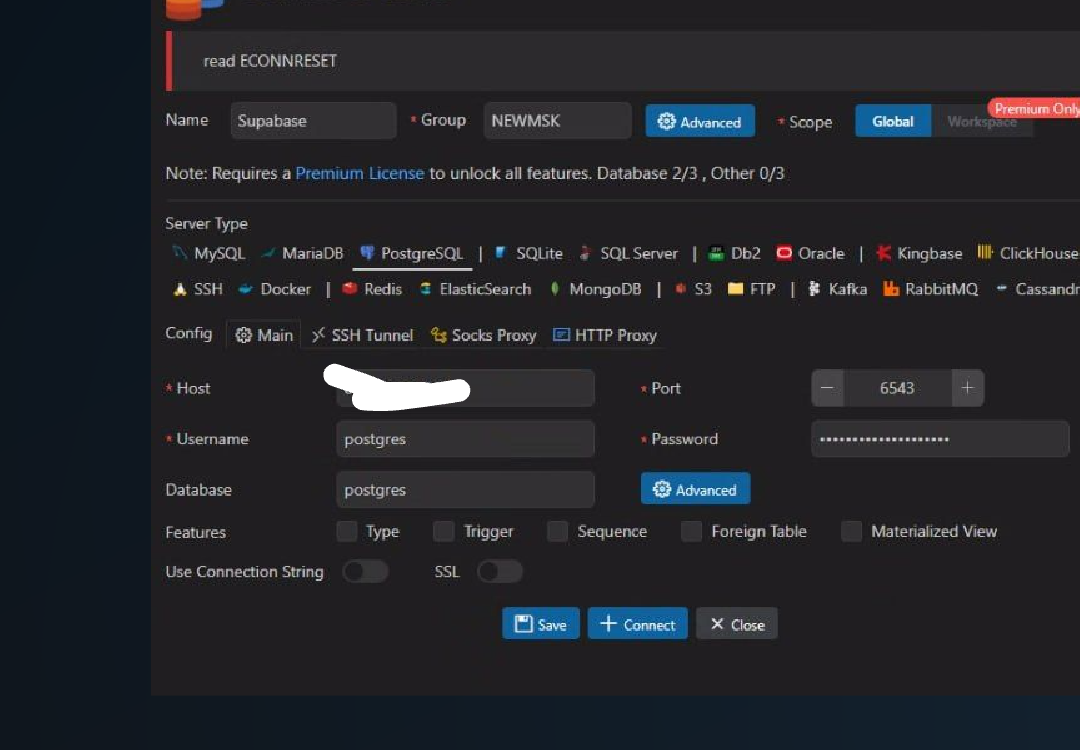The width and height of the screenshot is (1080, 750).
Task: Enable the Foreign Table checkbox
Action: (691, 532)
